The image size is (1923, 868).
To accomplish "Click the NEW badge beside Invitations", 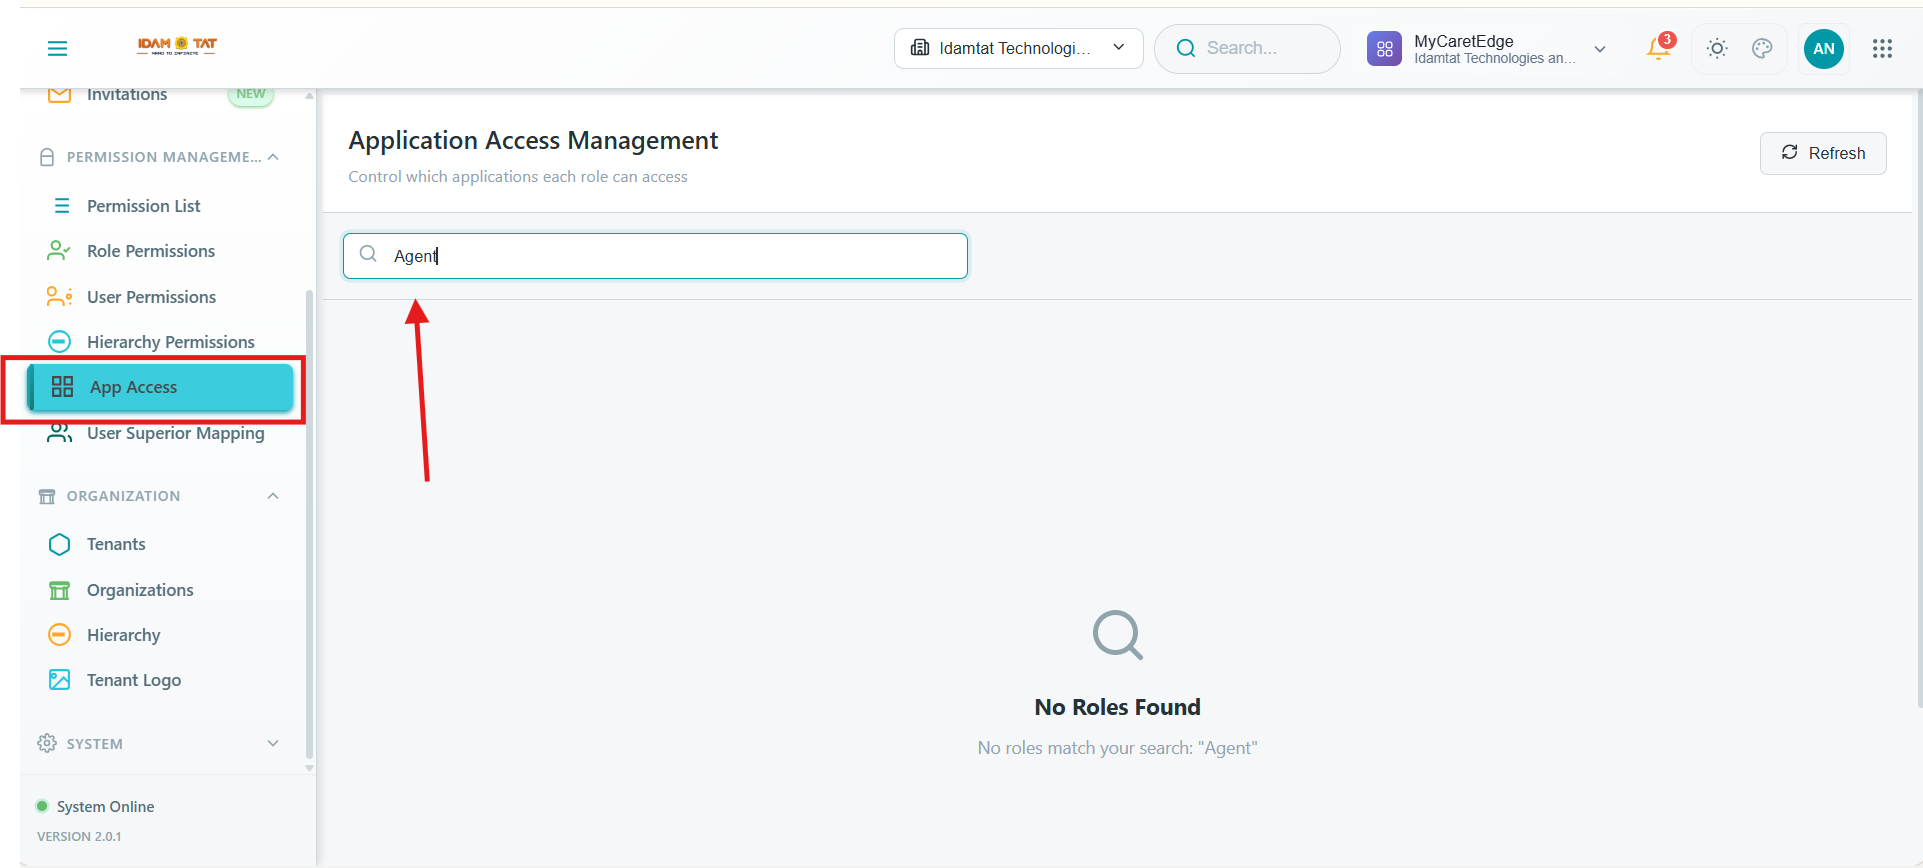I will (251, 95).
